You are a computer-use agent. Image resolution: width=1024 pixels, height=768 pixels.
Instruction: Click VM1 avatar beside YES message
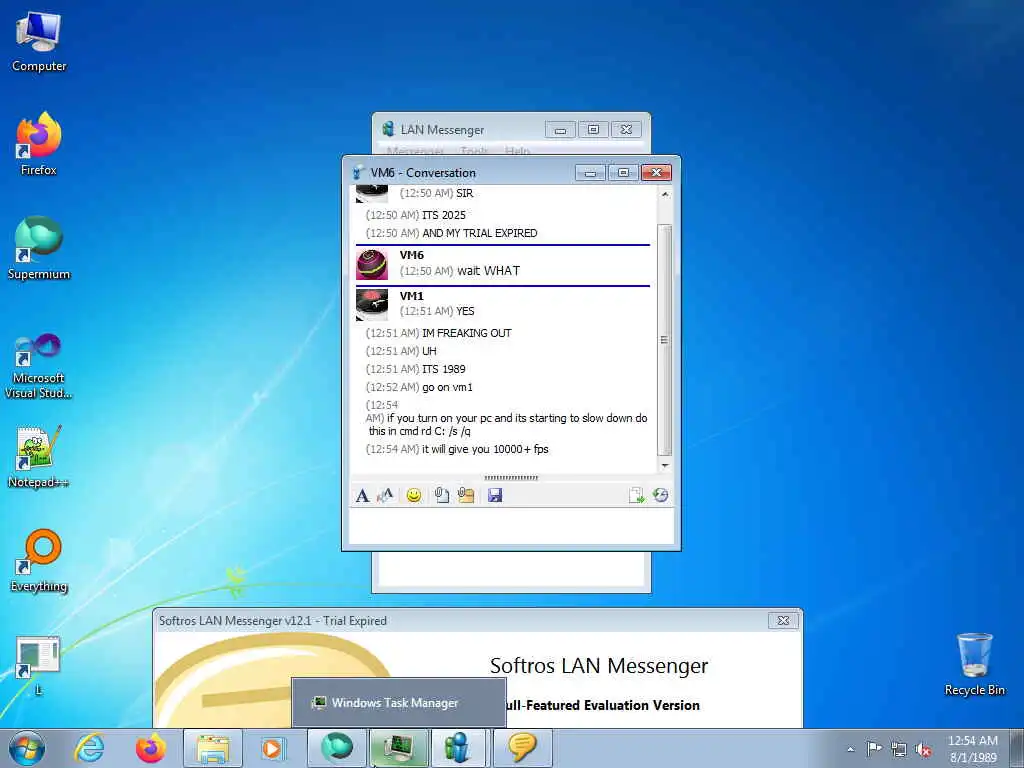pyautogui.click(x=372, y=304)
